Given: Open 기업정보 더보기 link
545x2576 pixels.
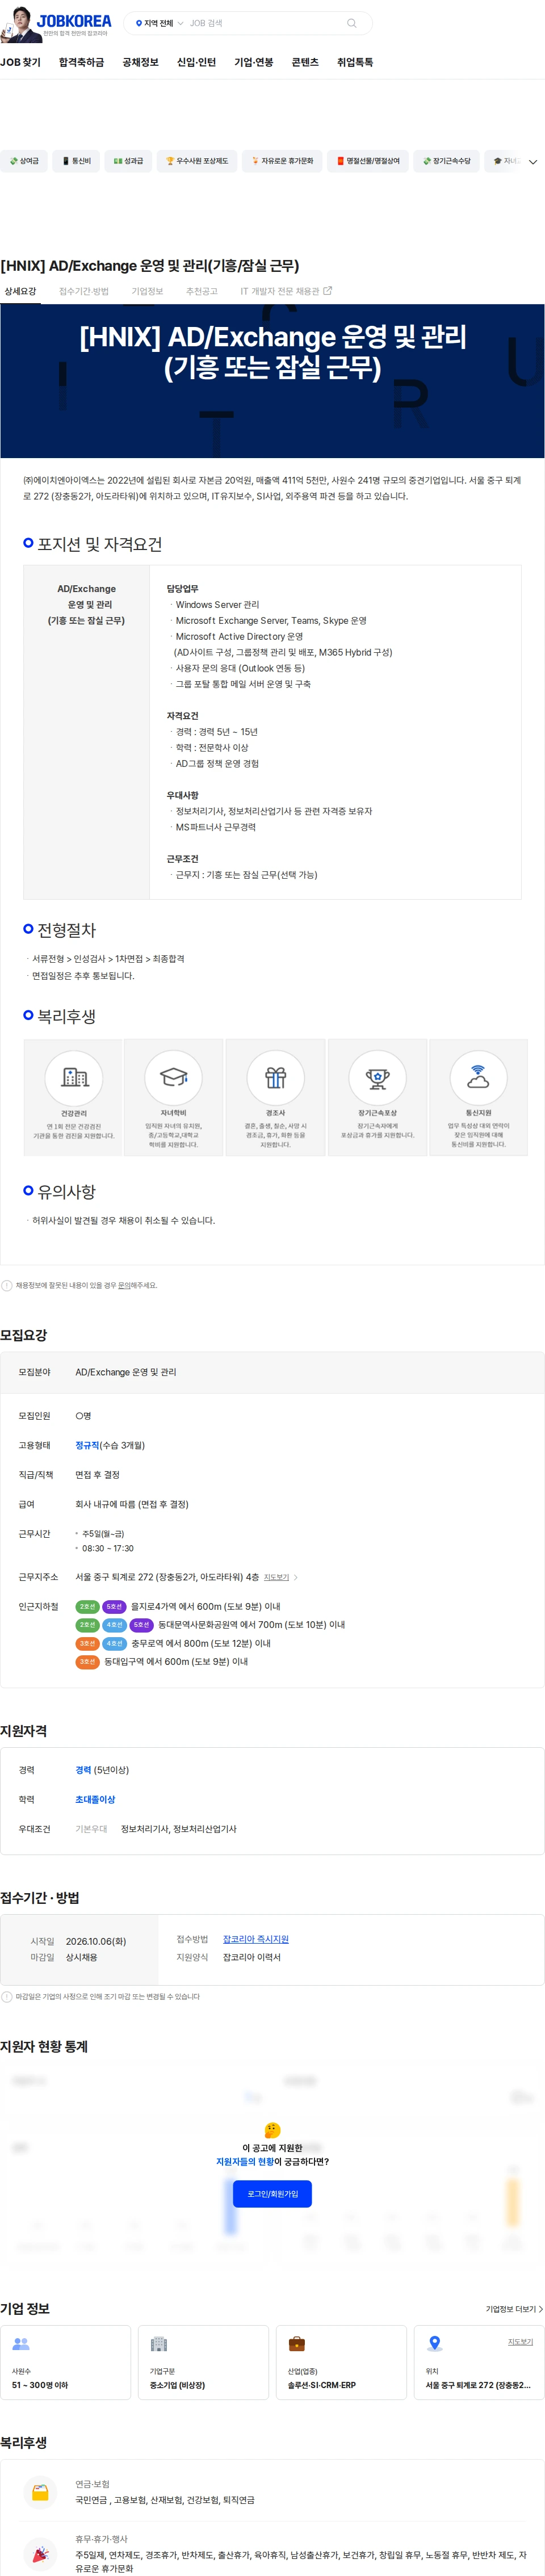Looking at the screenshot, I should [x=514, y=2309].
